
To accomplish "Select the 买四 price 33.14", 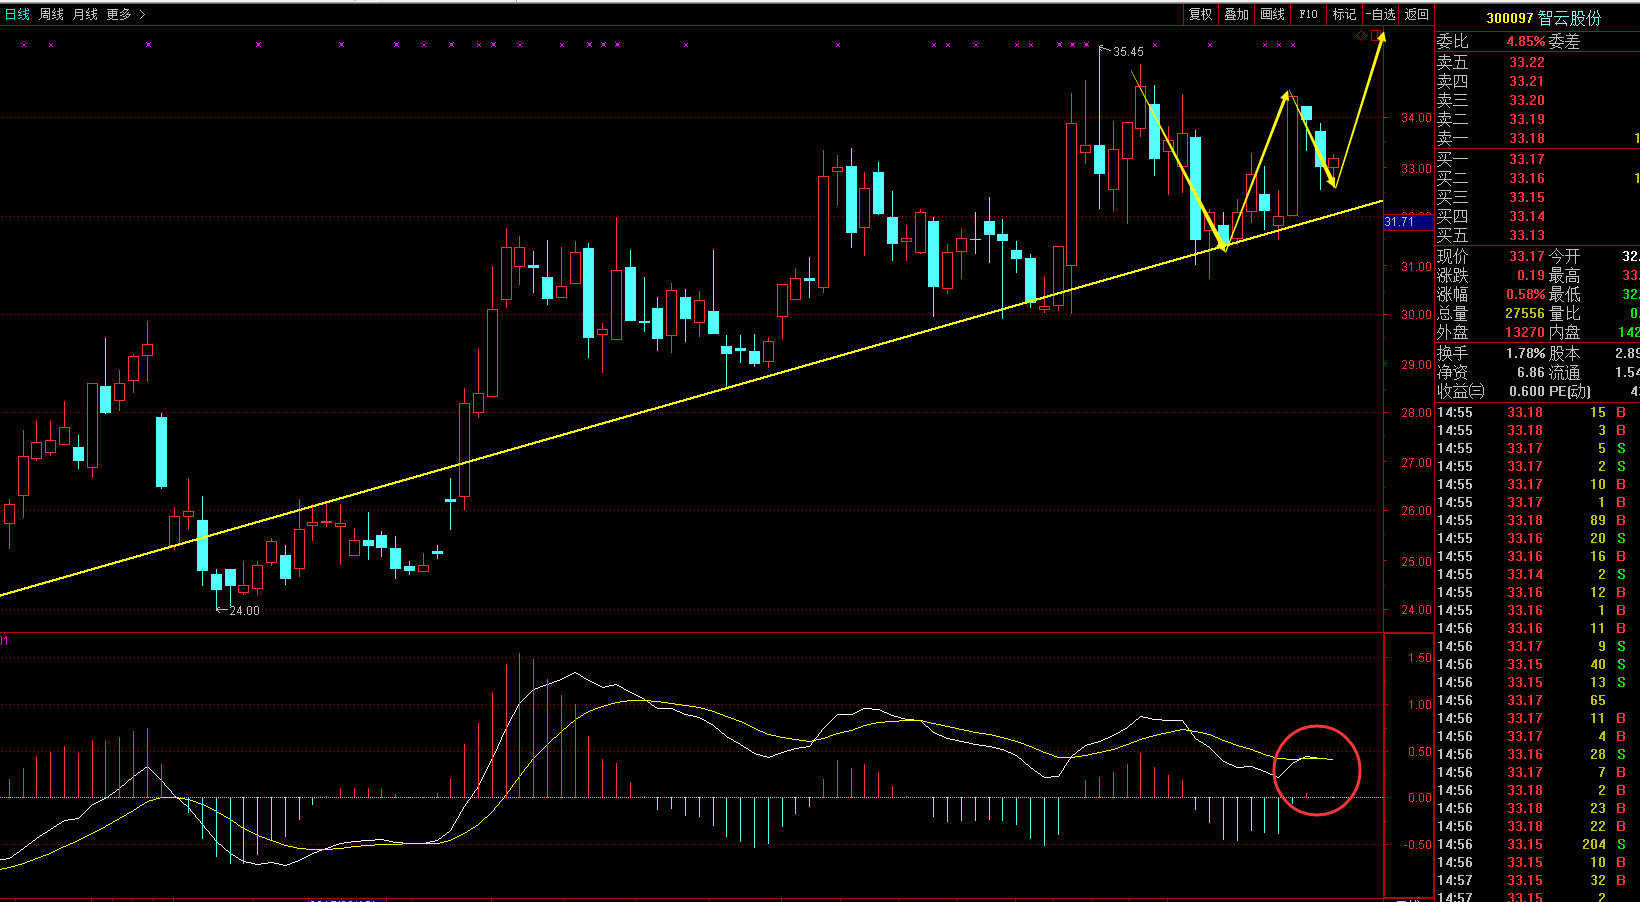I will (x=1527, y=216).
